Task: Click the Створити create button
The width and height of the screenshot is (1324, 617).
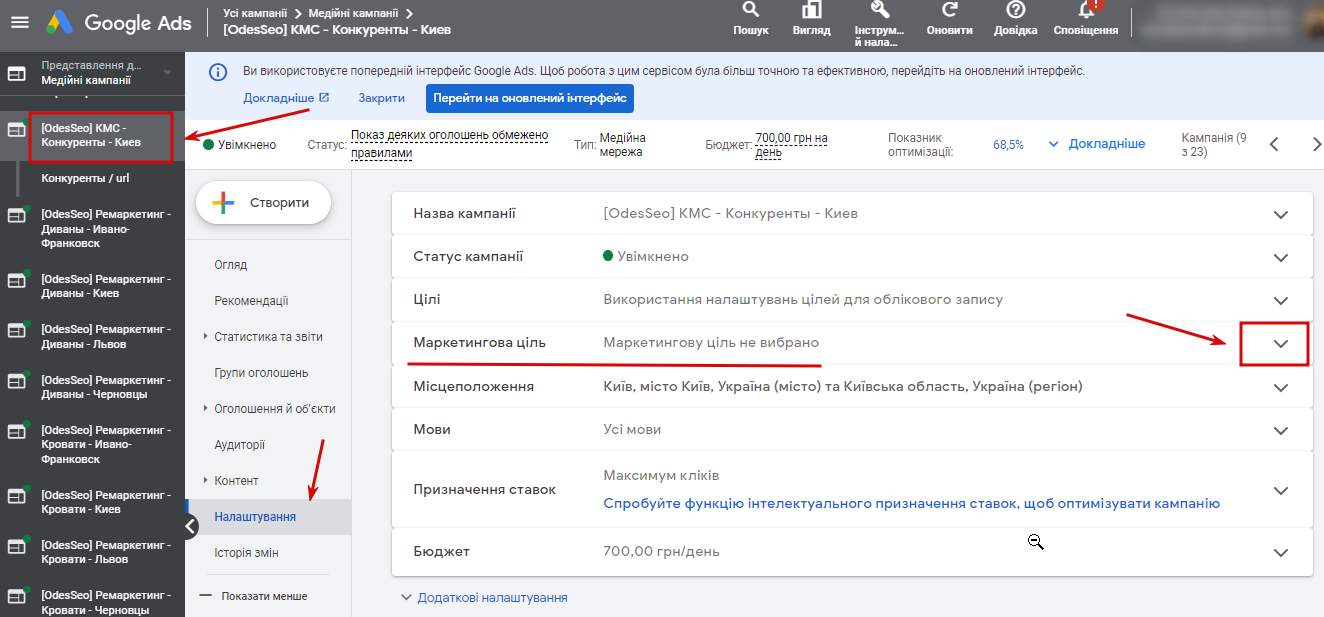Action: coord(263,202)
